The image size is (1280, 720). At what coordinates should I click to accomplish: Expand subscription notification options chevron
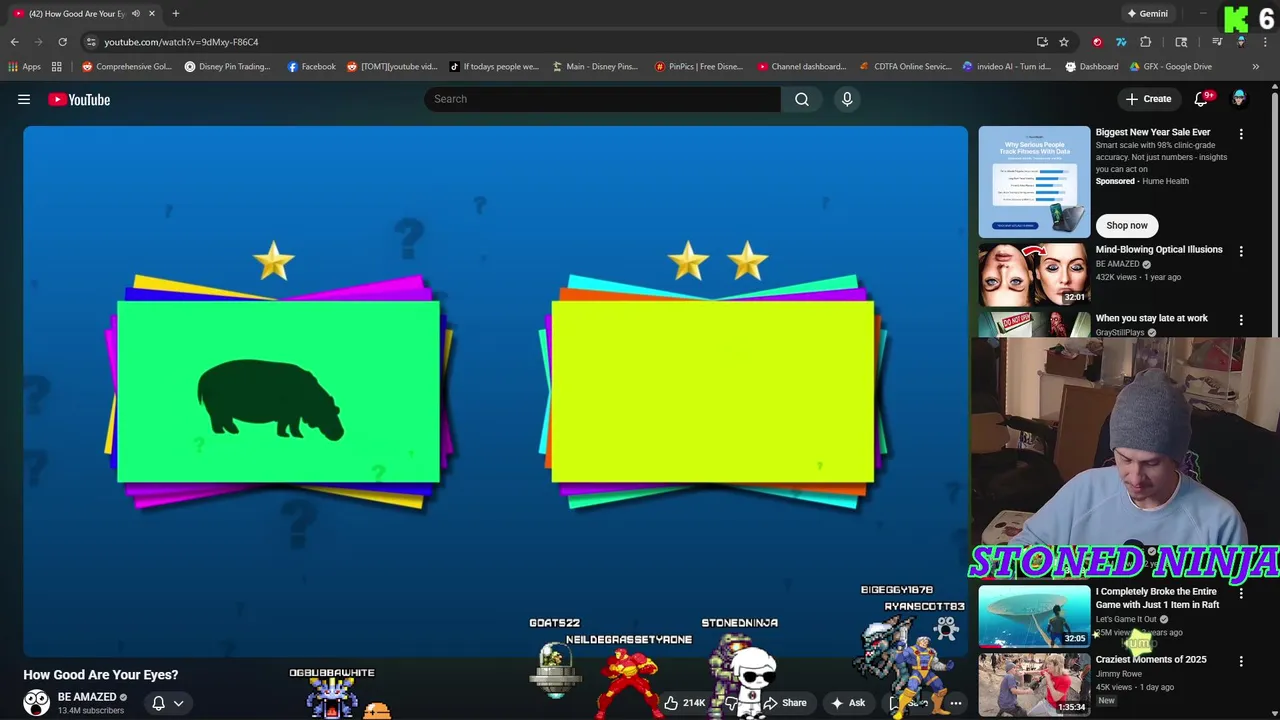(178, 703)
